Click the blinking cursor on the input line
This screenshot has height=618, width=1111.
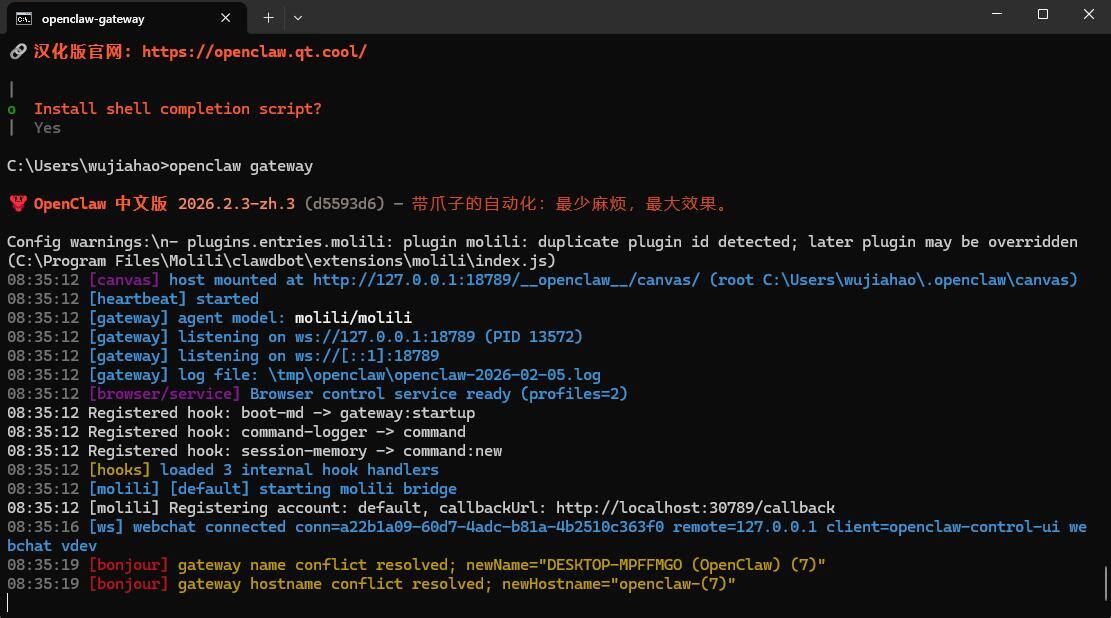click(9, 602)
